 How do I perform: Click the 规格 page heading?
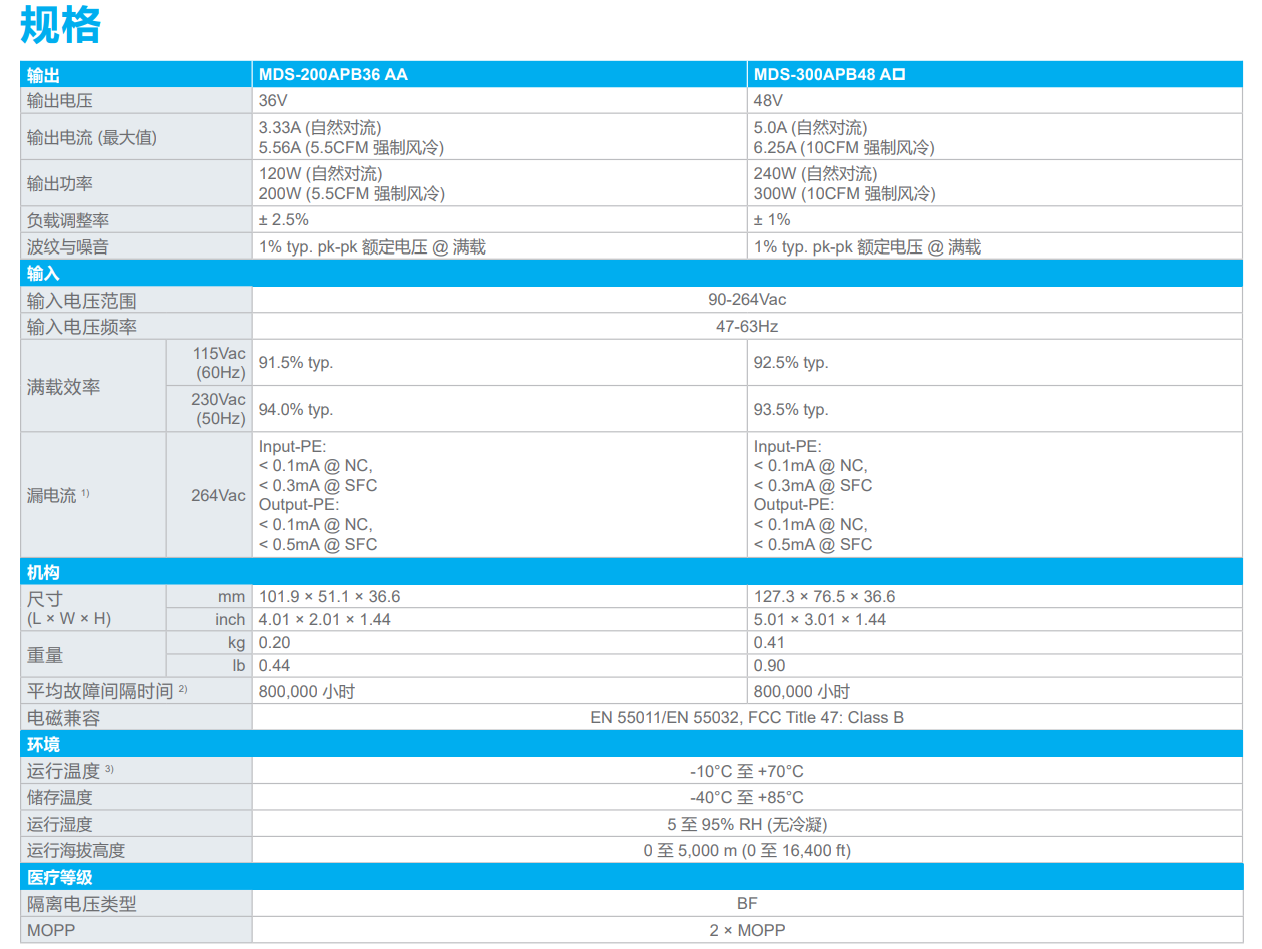tap(61, 25)
